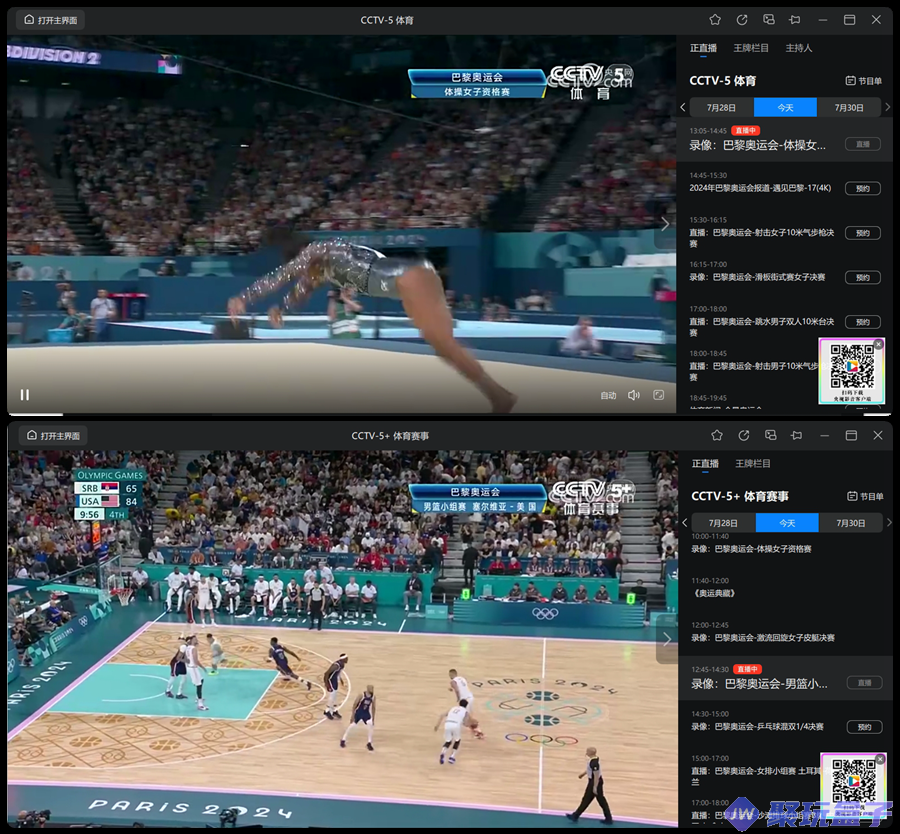Reserve the 14:45-15:30 遇见巴黎 program with 预约
900x834 pixels.
[863, 188]
